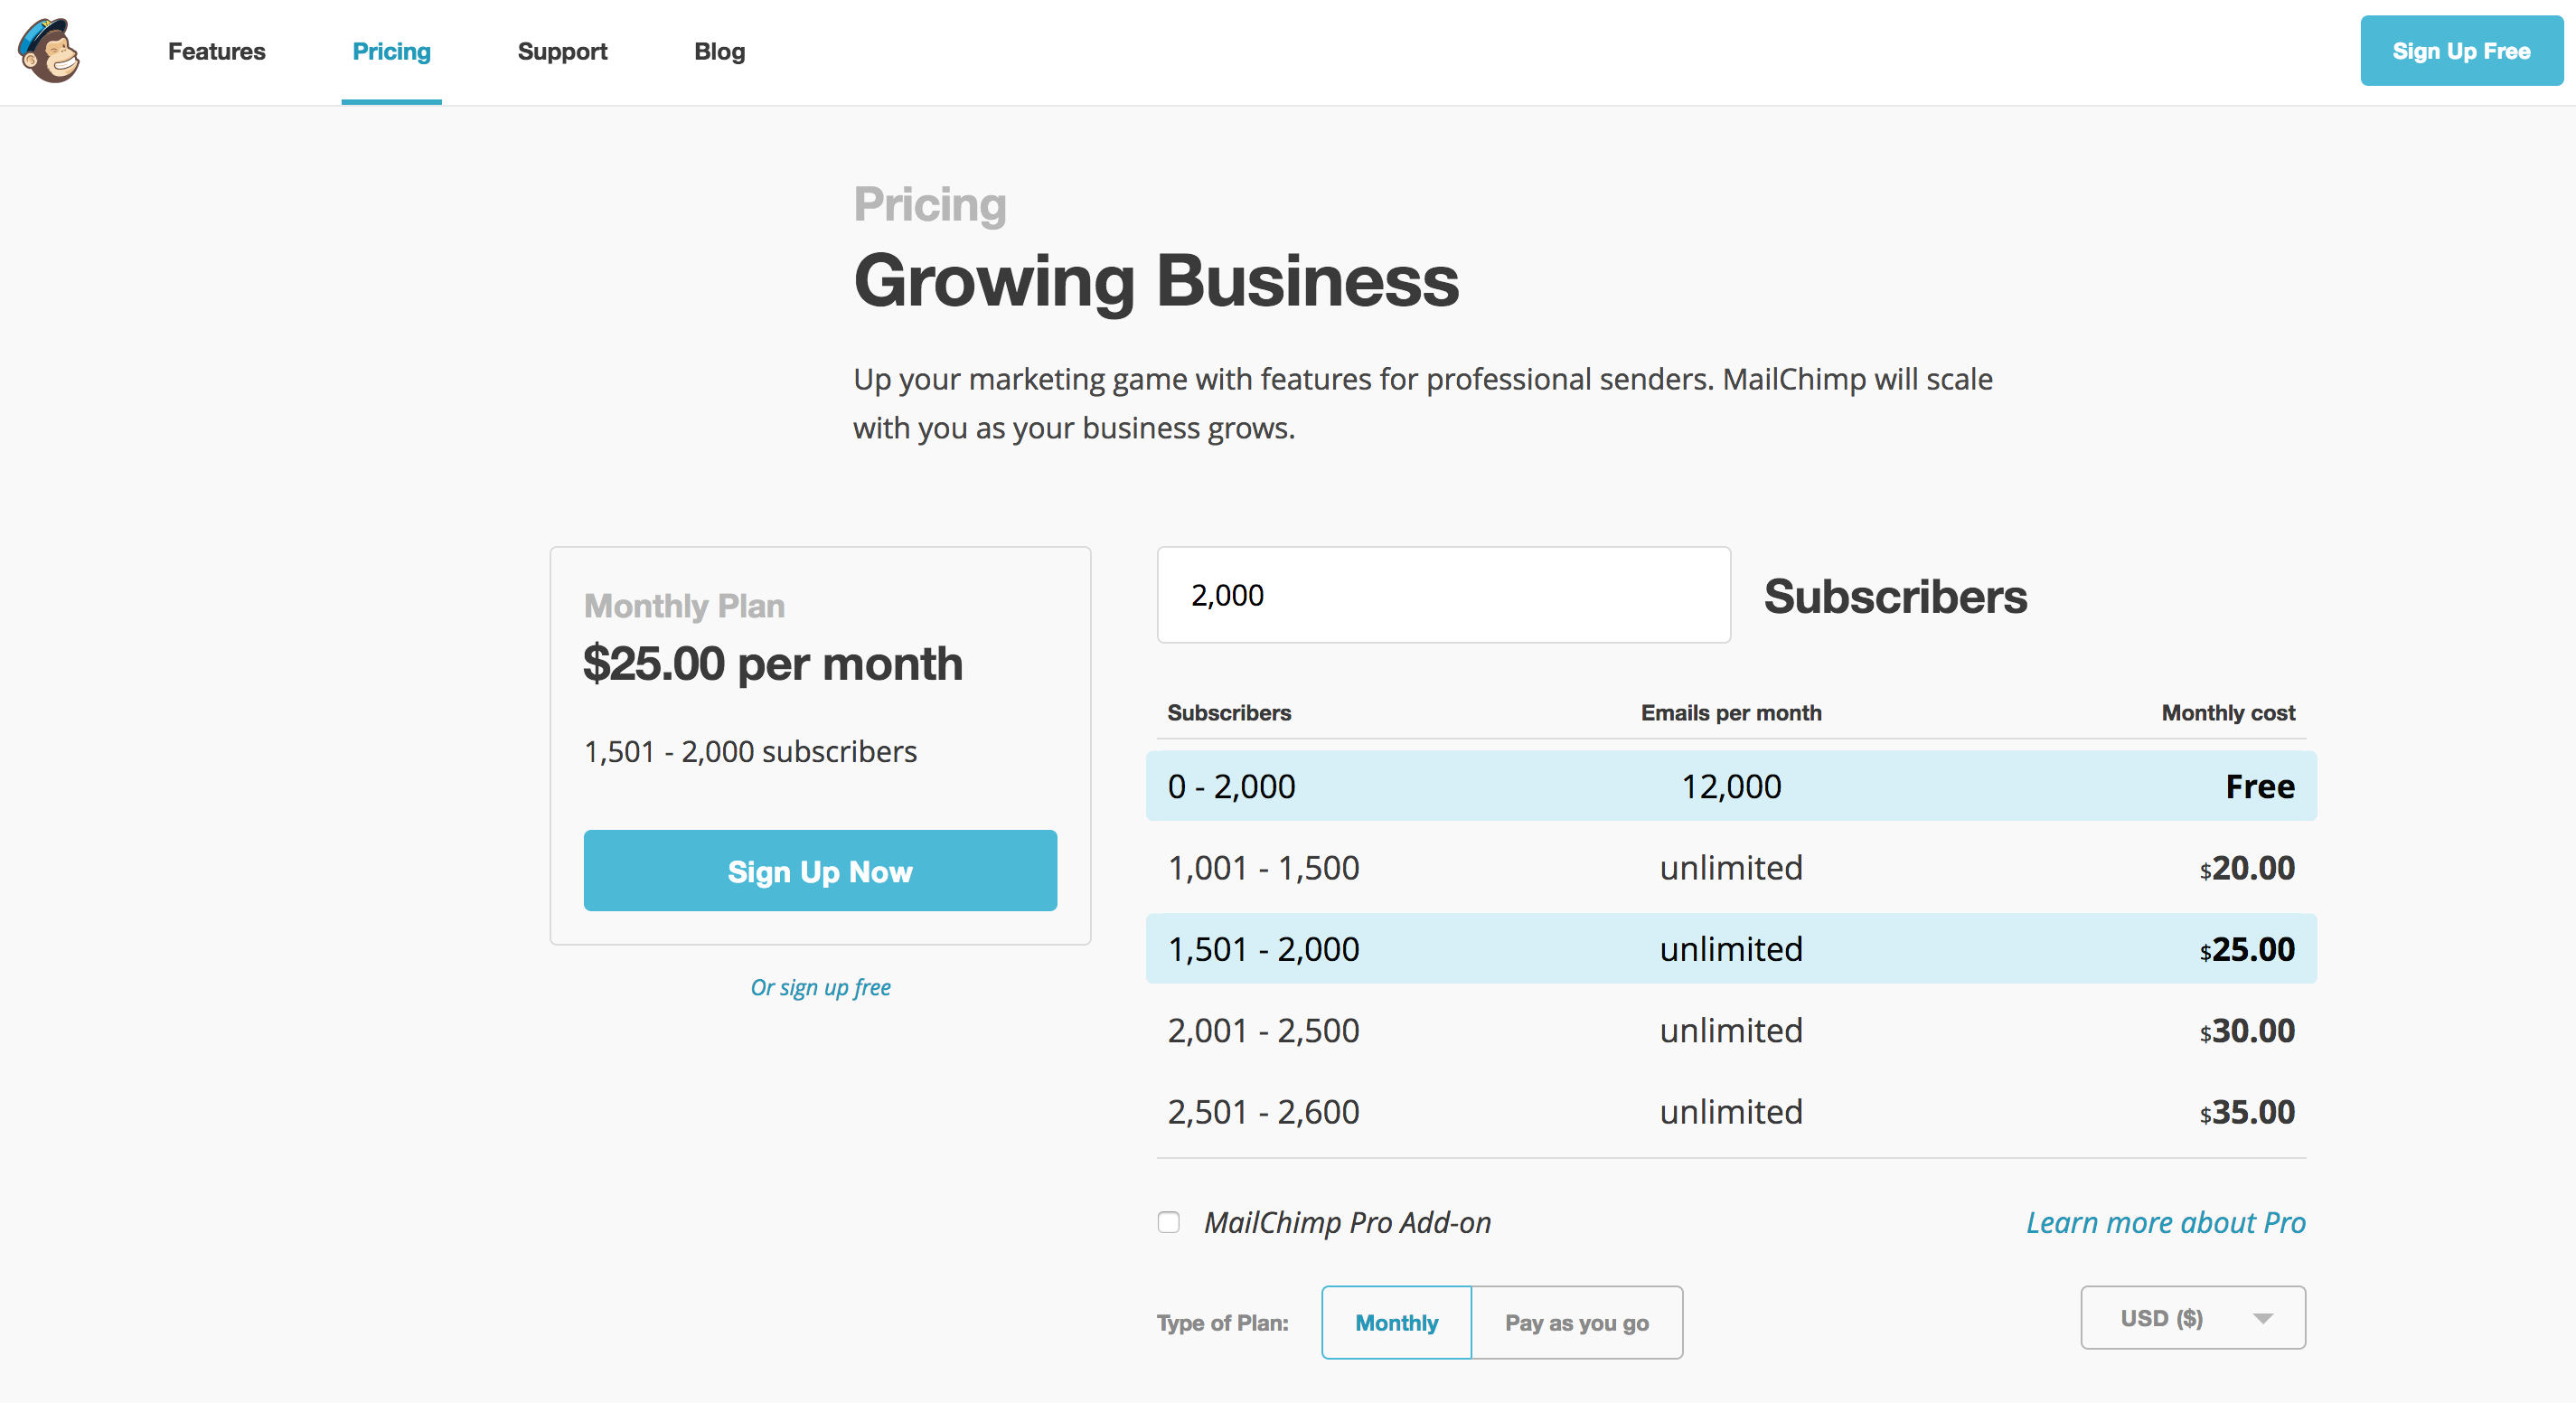
Task: Click into the subscribers count field
Action: click(1443, 595)
